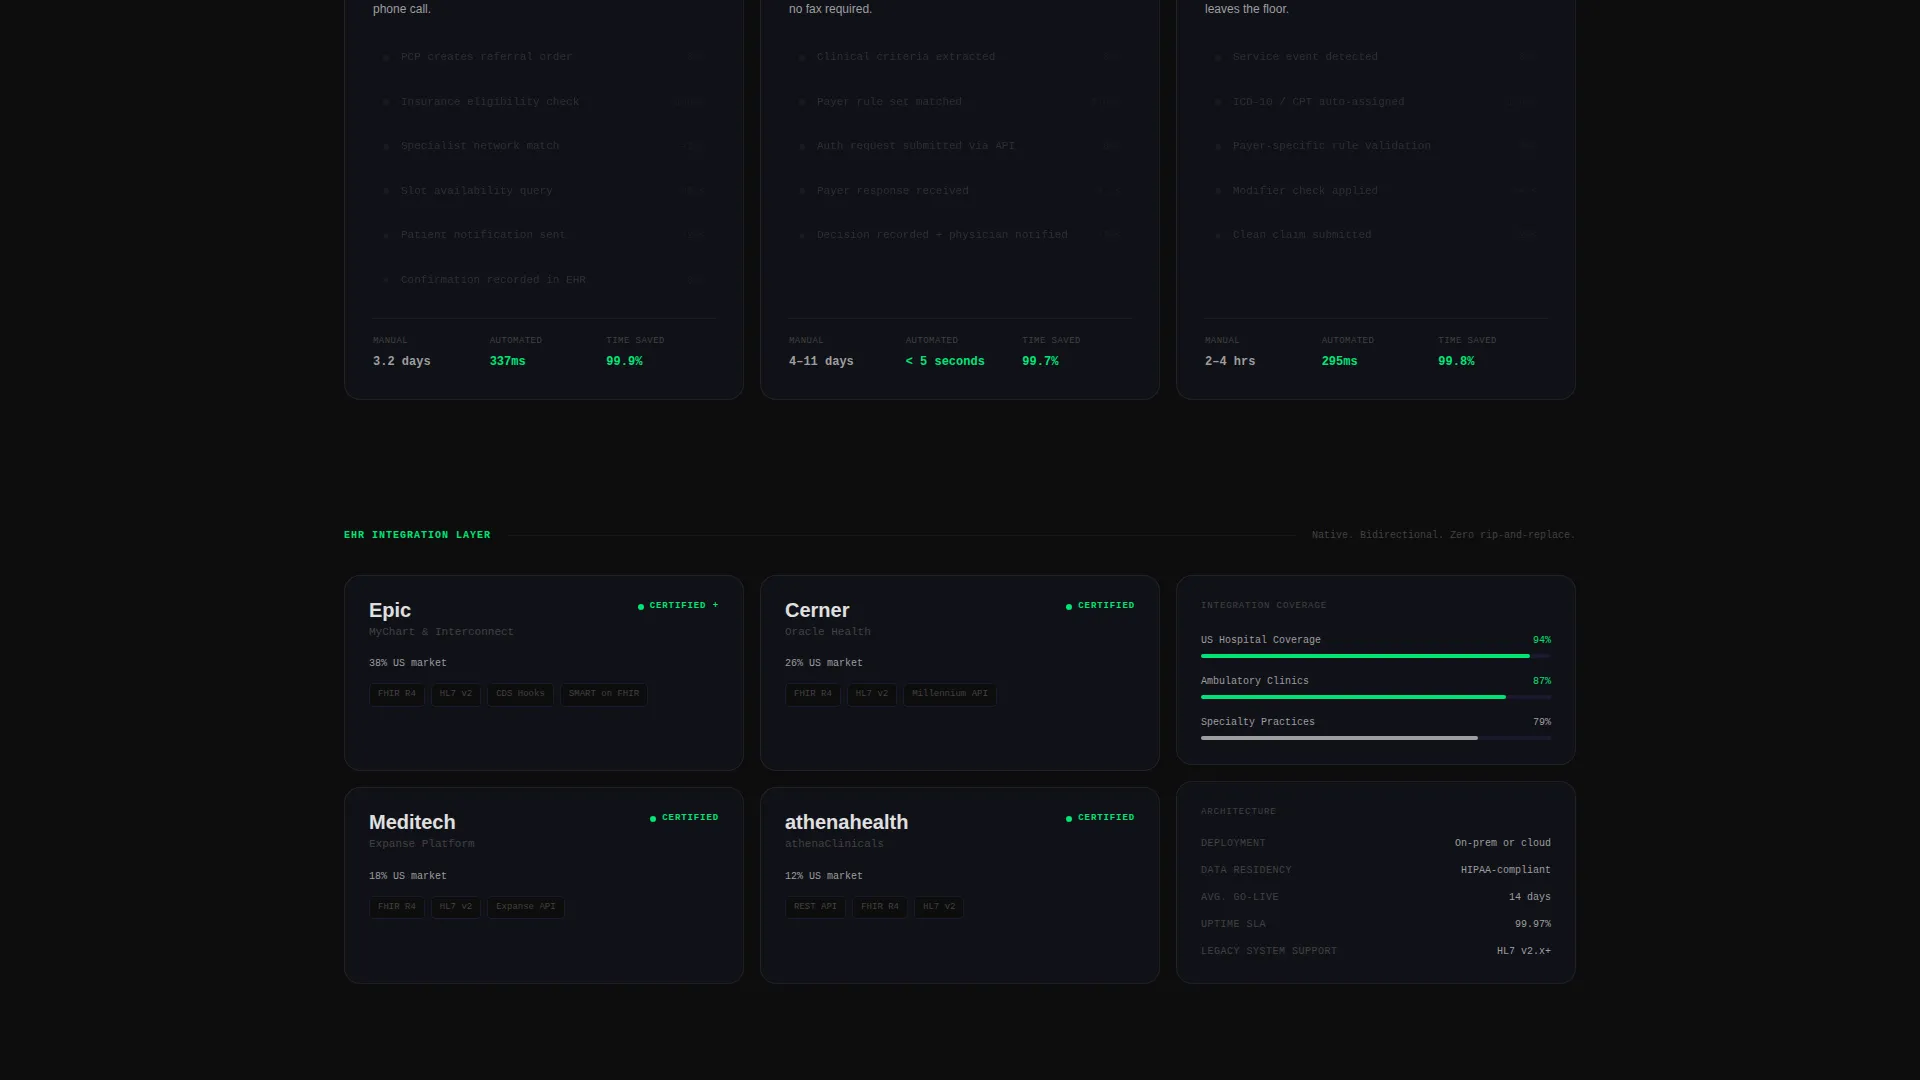Image resolution: width=1920 pixels, height=1080 pixels.
Task: Click 'Native. Bidirectional. Zero rip-and-replace.' tagline
Action: tap(1443, 535)
